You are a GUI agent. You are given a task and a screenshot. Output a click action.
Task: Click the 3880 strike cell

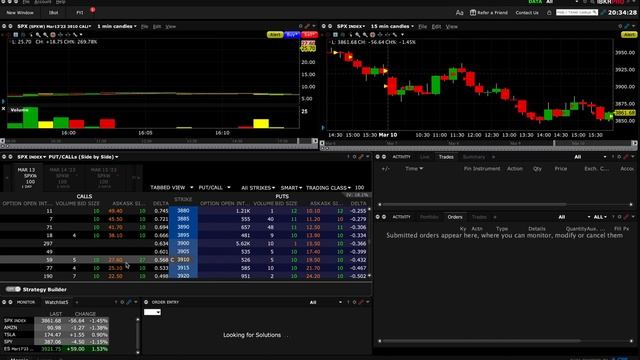[183, 211]
